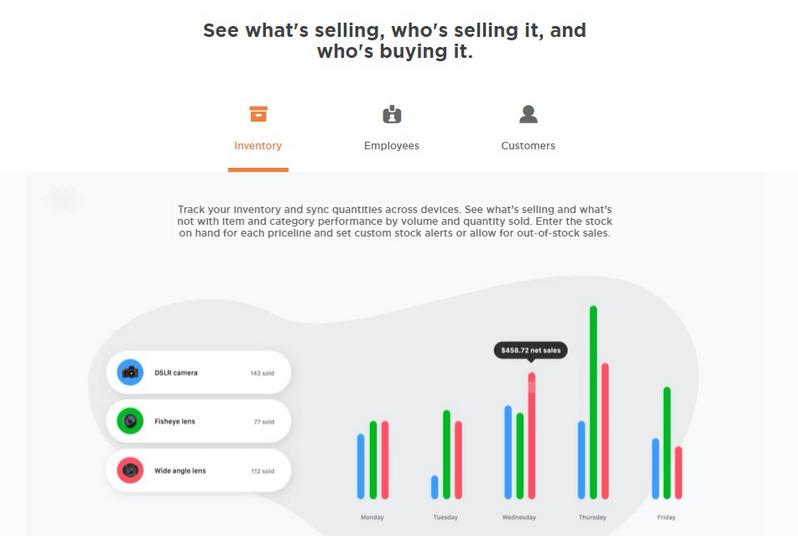Viewport: 798px width, 536px height.
Task: Click Thursday's tallest green bar
Action: (x=593, y=402)
